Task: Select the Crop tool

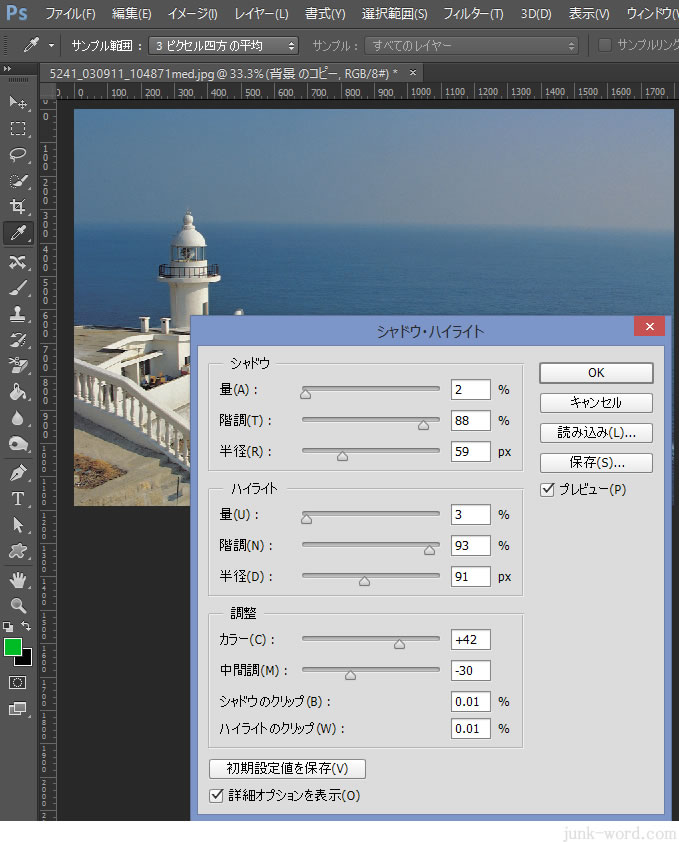Action: point(18,207)
